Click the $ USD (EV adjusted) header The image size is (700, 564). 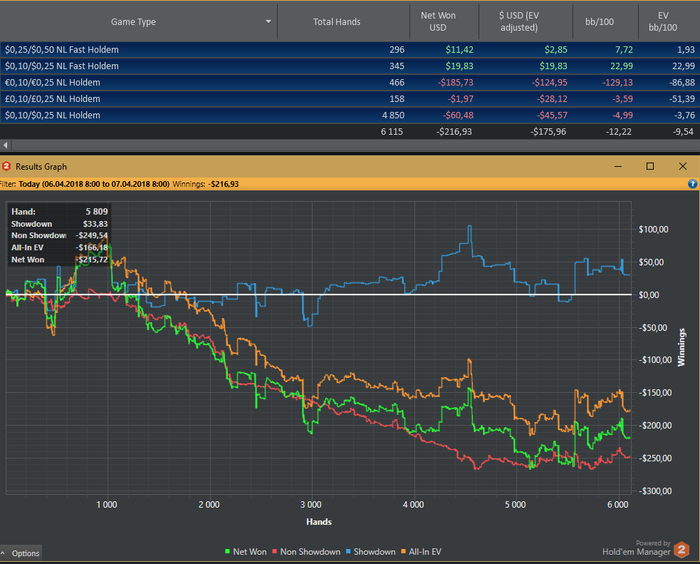click(519, 21)
